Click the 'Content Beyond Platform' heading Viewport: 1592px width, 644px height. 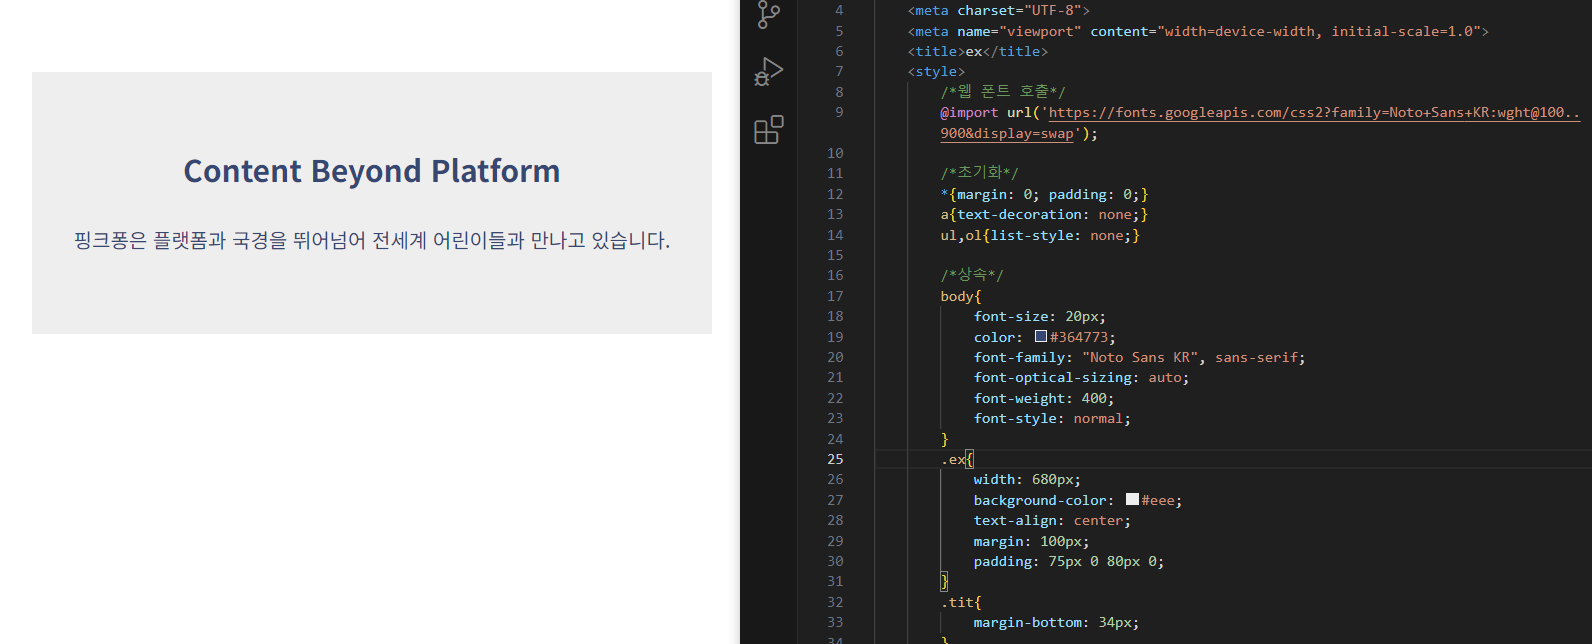point(371,171)
